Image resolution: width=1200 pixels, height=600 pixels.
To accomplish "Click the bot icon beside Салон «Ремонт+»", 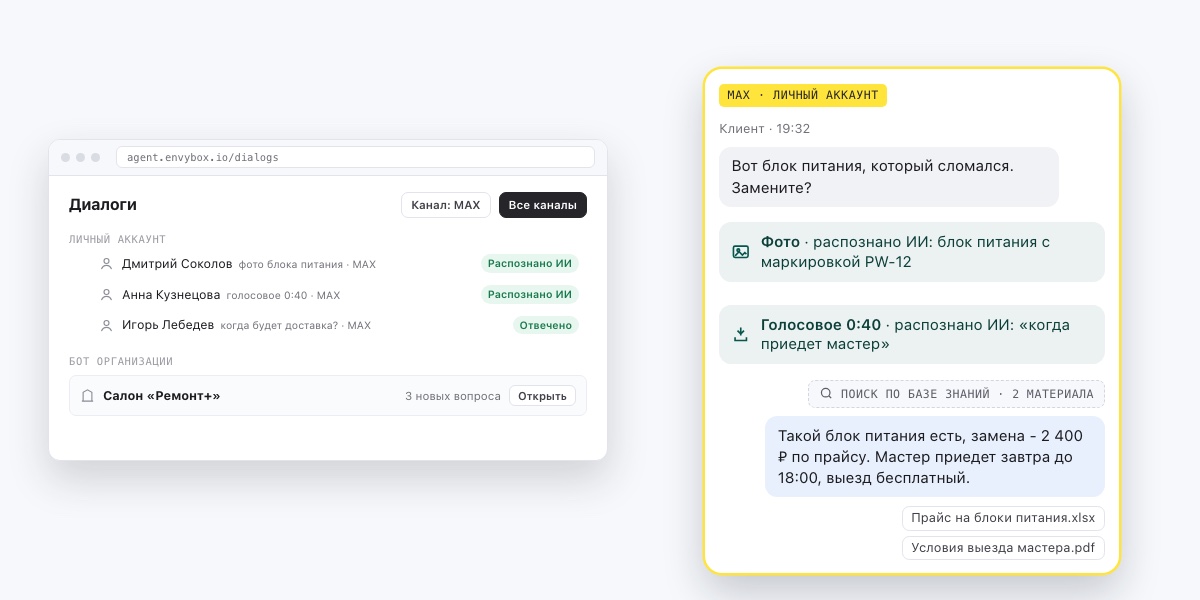I will tap(88, 396).
